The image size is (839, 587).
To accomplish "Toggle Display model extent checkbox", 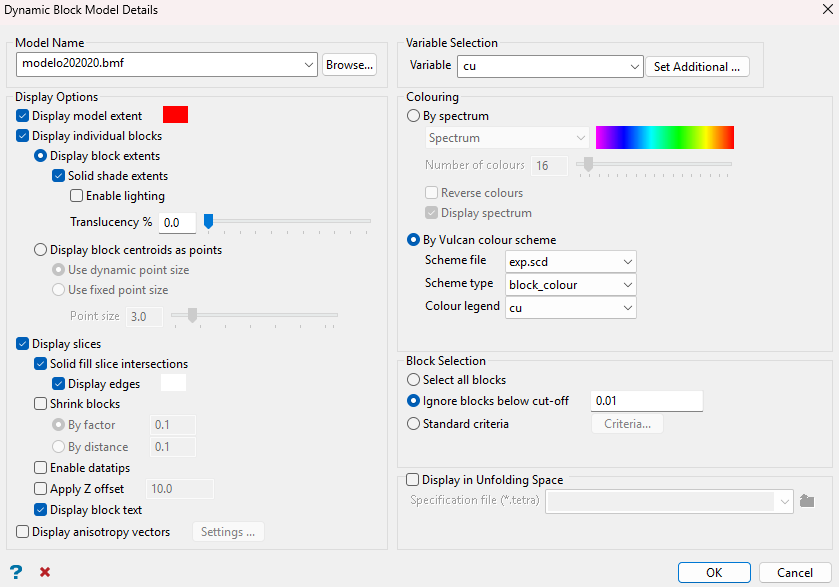I will (22, 116).
